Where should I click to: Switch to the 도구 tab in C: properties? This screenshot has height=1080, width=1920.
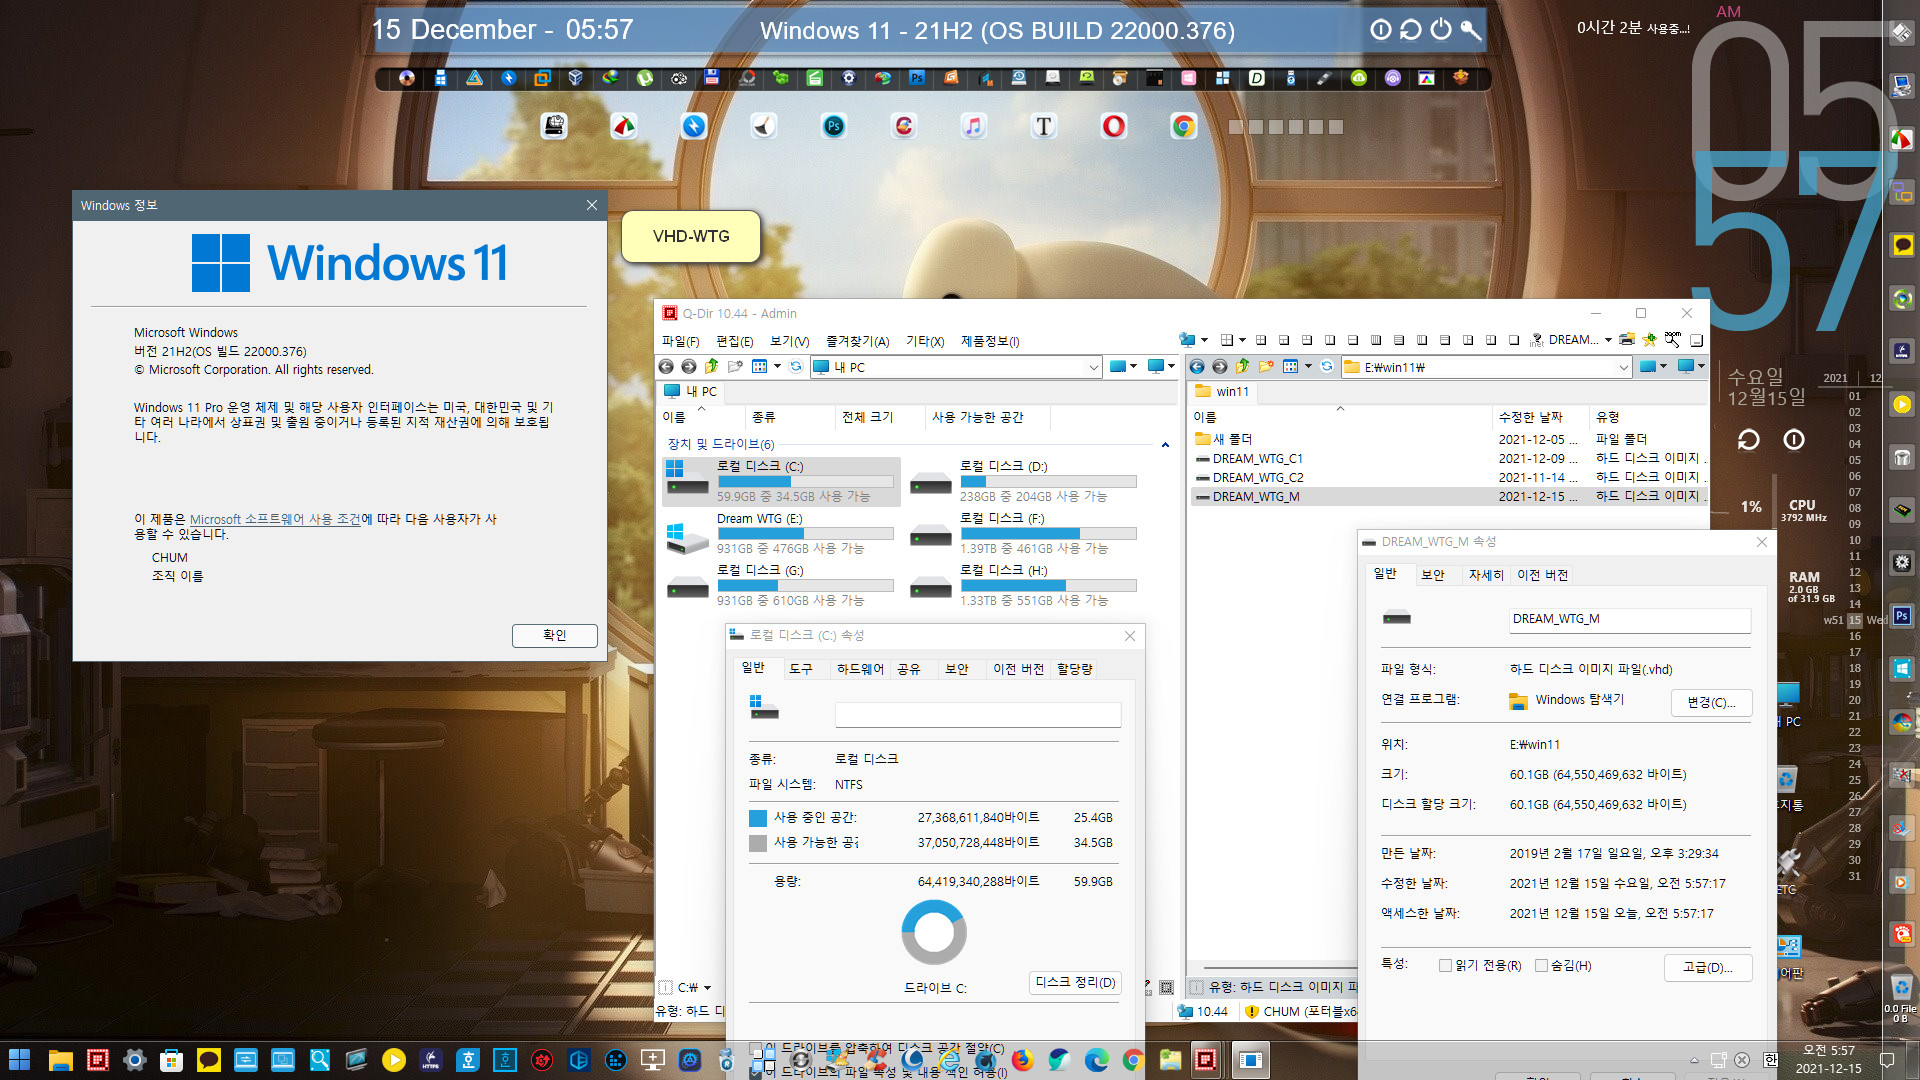click(801, 668)
